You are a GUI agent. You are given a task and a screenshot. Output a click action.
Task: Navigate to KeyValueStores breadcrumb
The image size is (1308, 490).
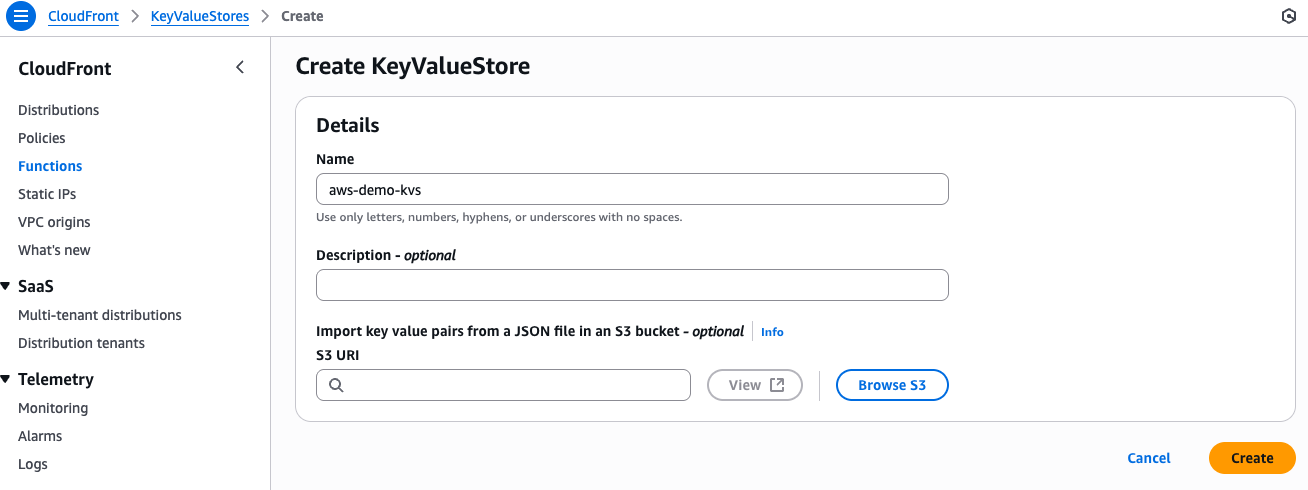click(198, 16)
